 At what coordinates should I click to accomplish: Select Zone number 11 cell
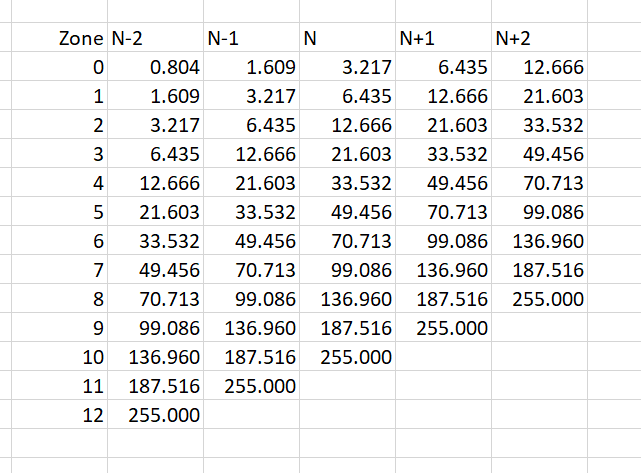pyautogui.click(x=60, y=386)
